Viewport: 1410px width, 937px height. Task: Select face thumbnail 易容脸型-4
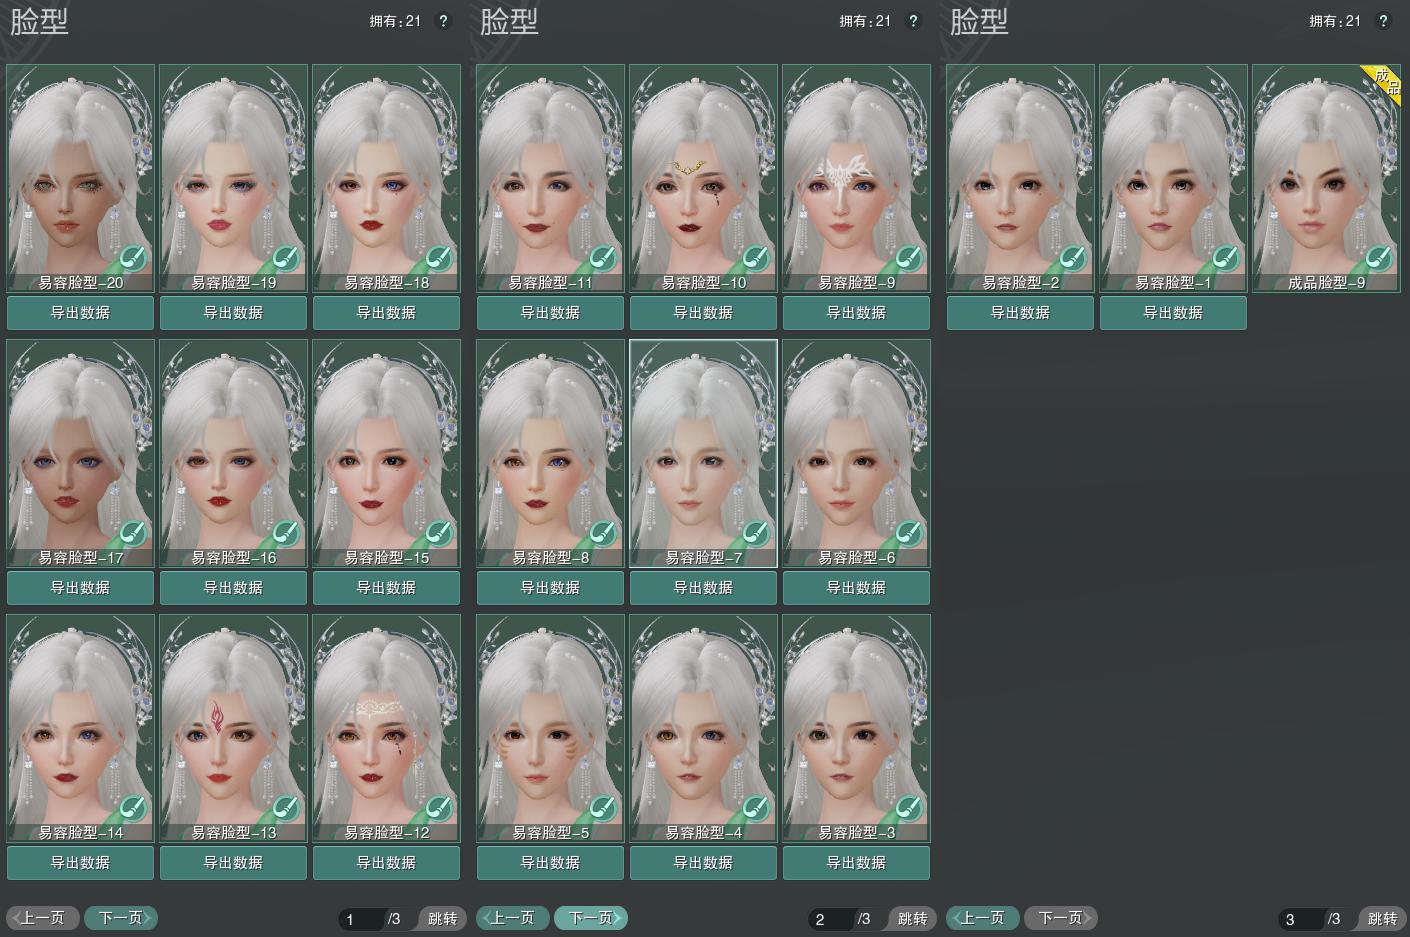click(704, 728)
